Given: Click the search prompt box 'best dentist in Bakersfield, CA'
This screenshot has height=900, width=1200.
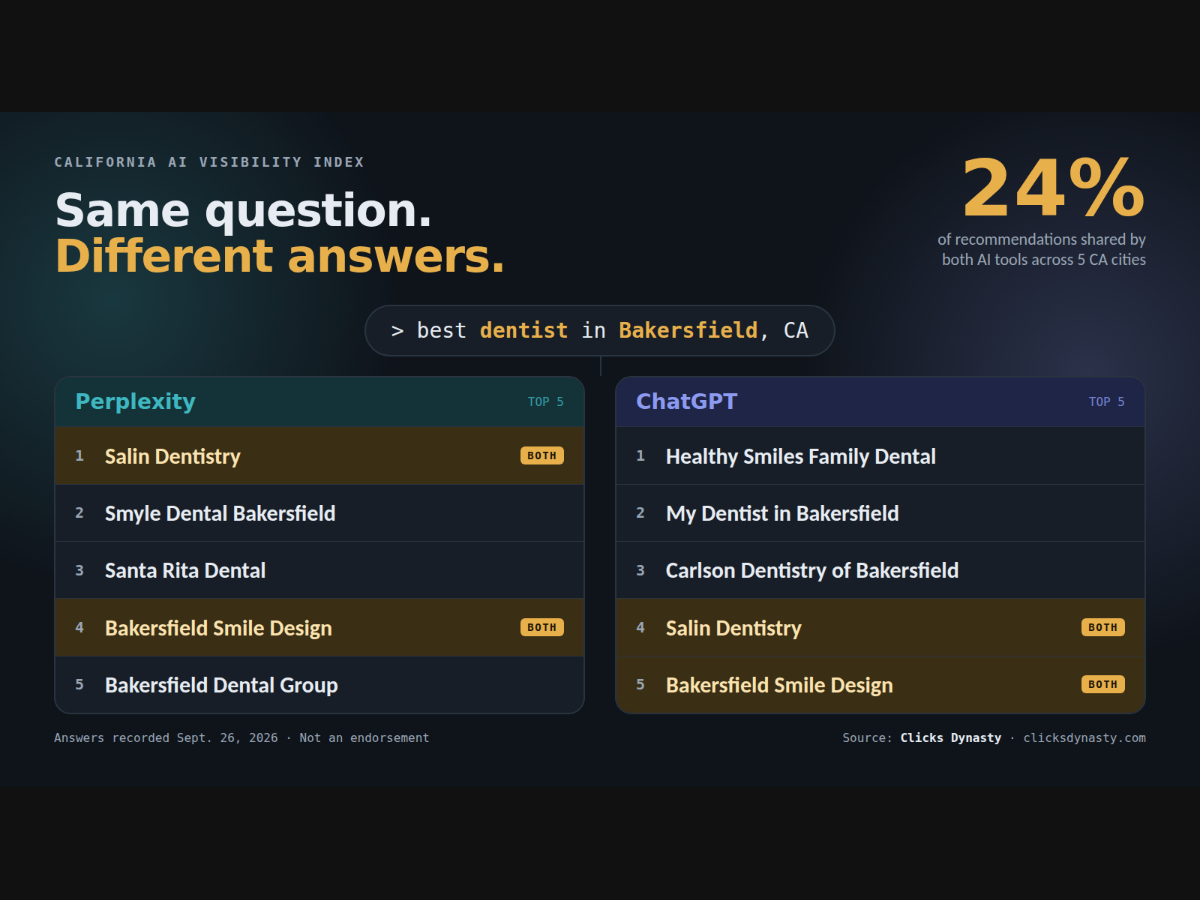Looking at the screenshot, I should tap(600, 331).
